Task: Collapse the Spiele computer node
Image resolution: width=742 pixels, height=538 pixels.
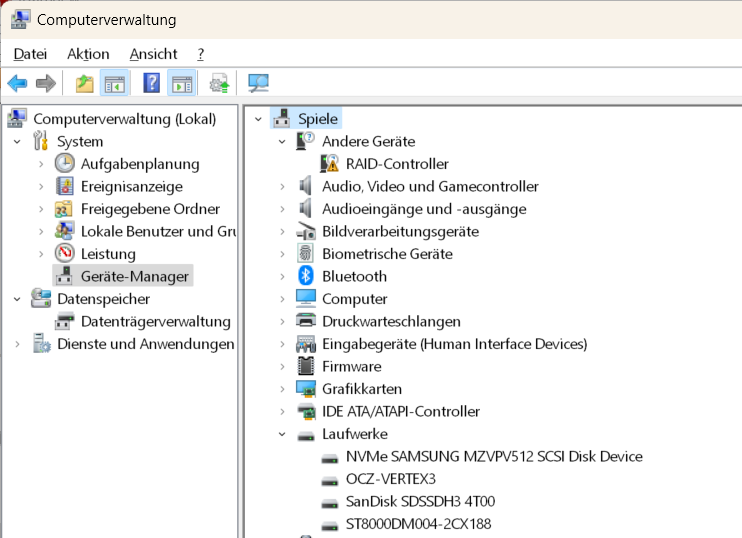Action: [258, 119]
